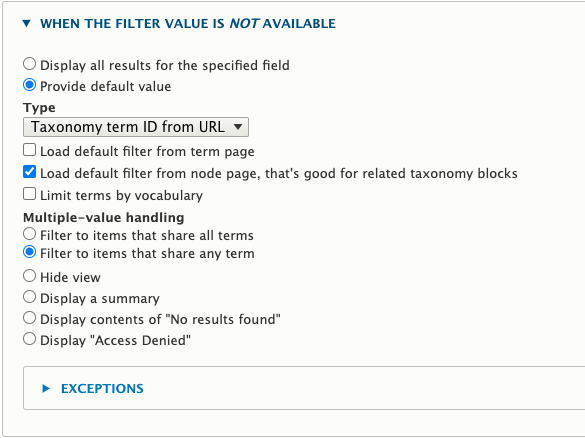Click the Load default filter from term page label
This screenshot has height=438, width=585.
pos(147,151)
